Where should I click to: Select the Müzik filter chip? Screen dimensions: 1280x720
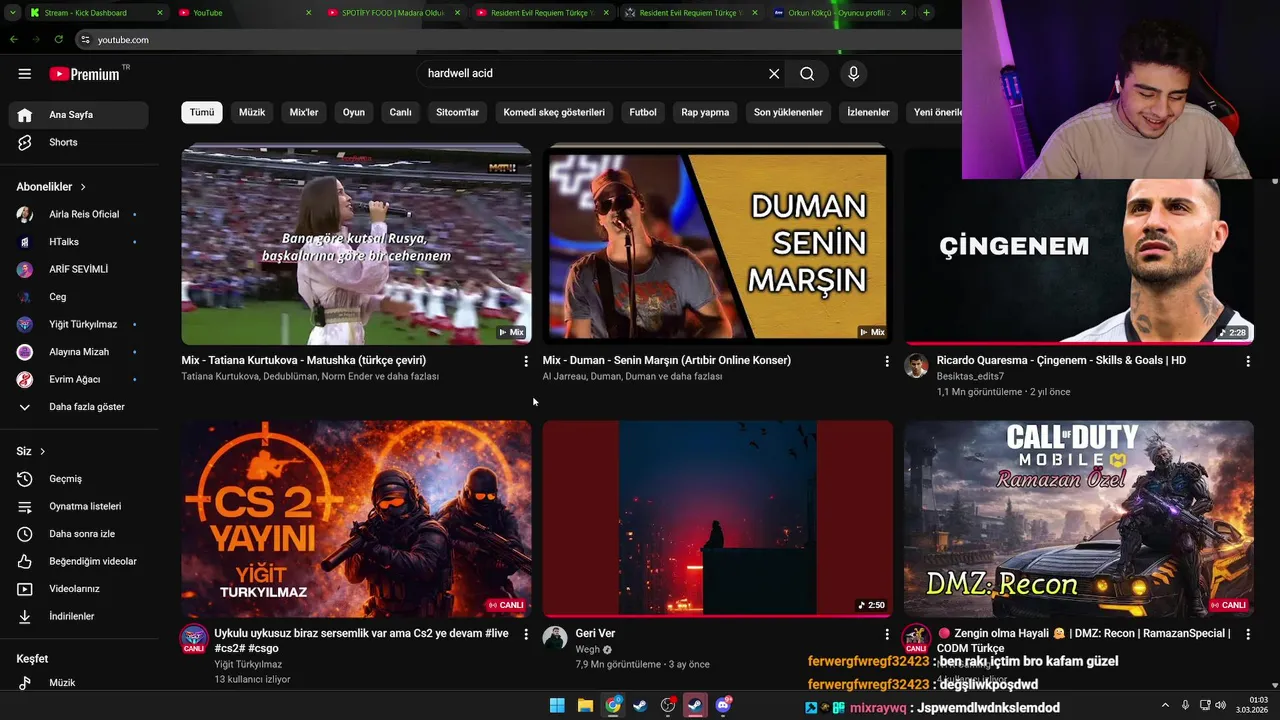pos(252,112)
